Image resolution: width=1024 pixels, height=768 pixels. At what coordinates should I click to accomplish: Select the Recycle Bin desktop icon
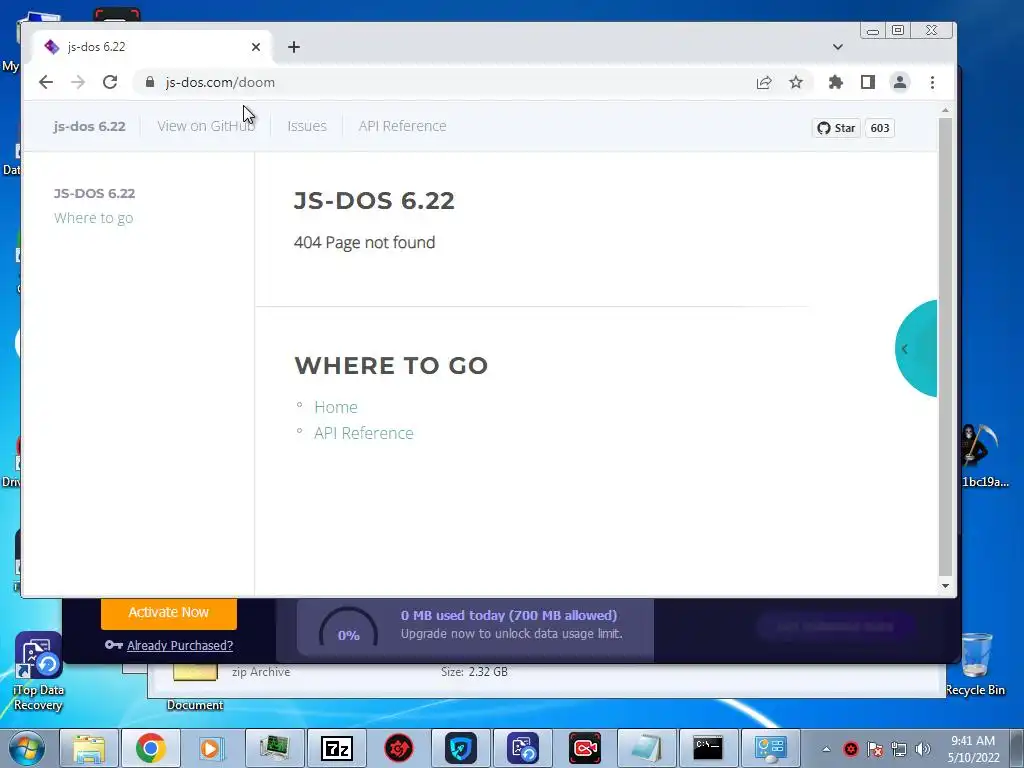pos(975,664)
